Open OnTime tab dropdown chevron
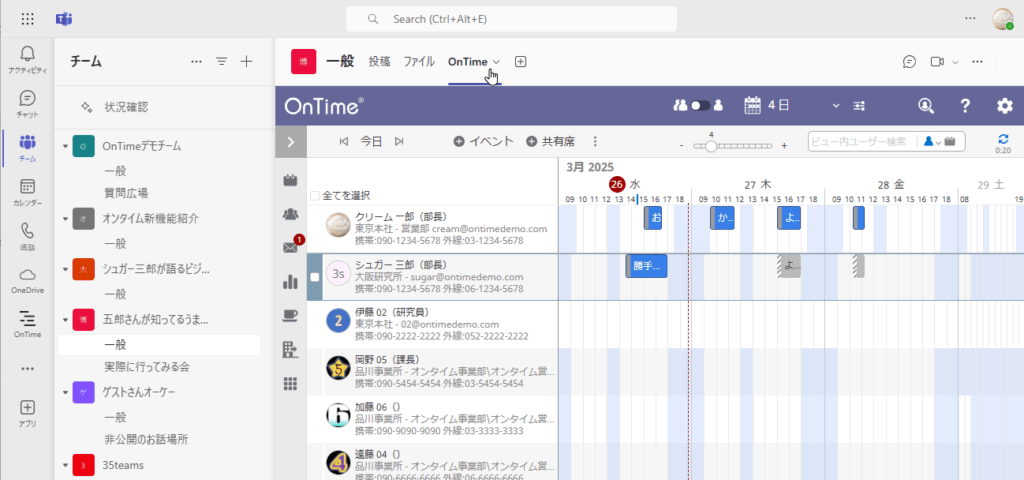Viewport: 1024px width, 480px height. tap(496, 62)
